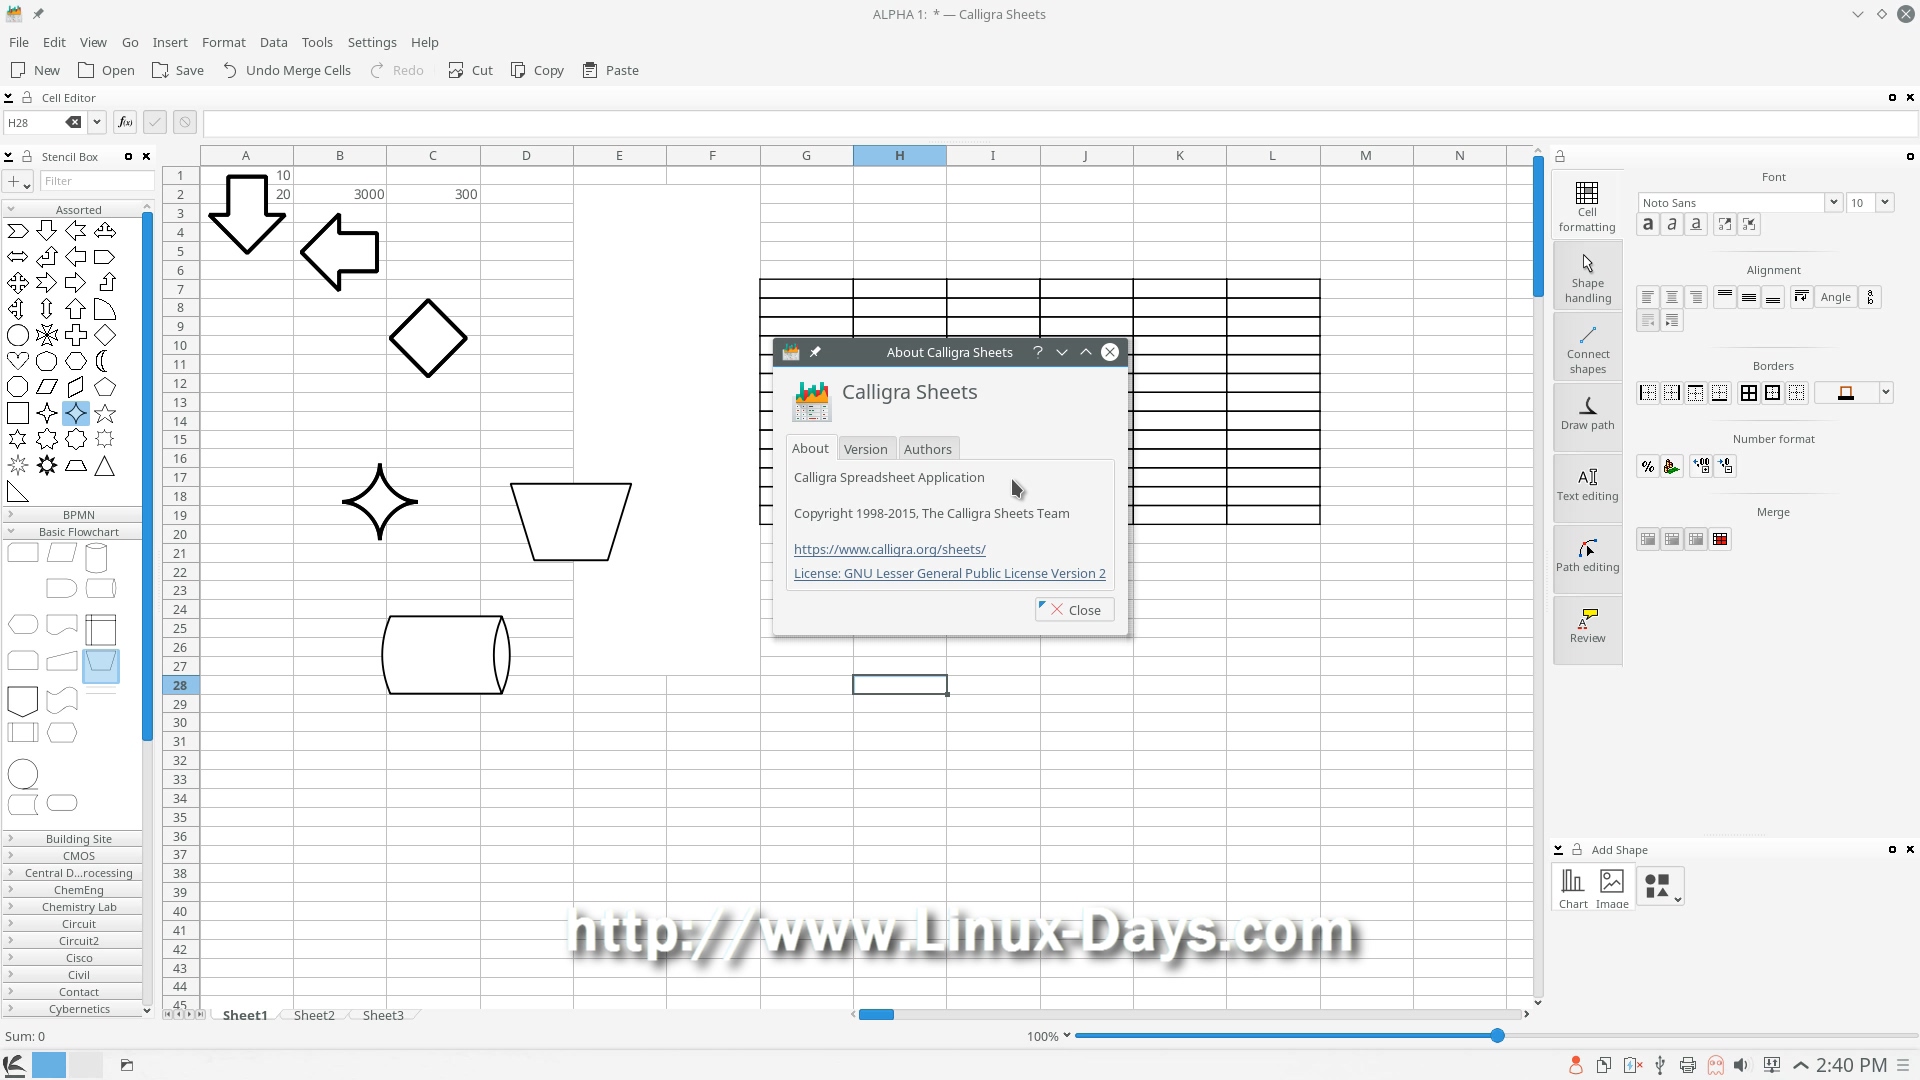Open the border color dropdown arrow
1920x1080 pixels.
1886,393
